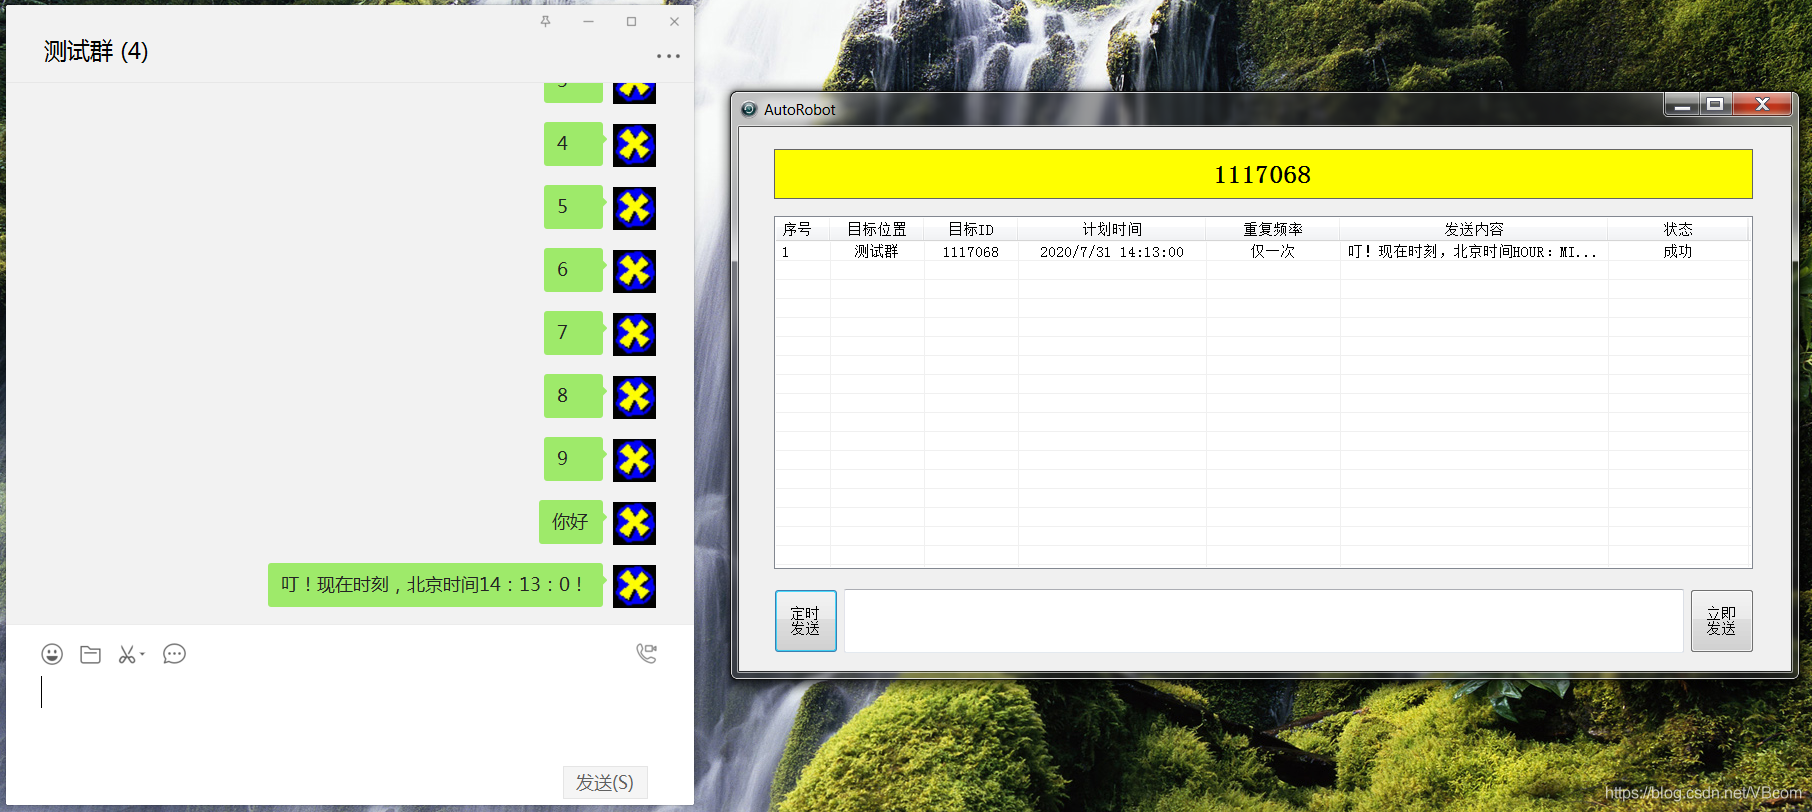Click the 测试群 (4) chat title

click(96, 51)
